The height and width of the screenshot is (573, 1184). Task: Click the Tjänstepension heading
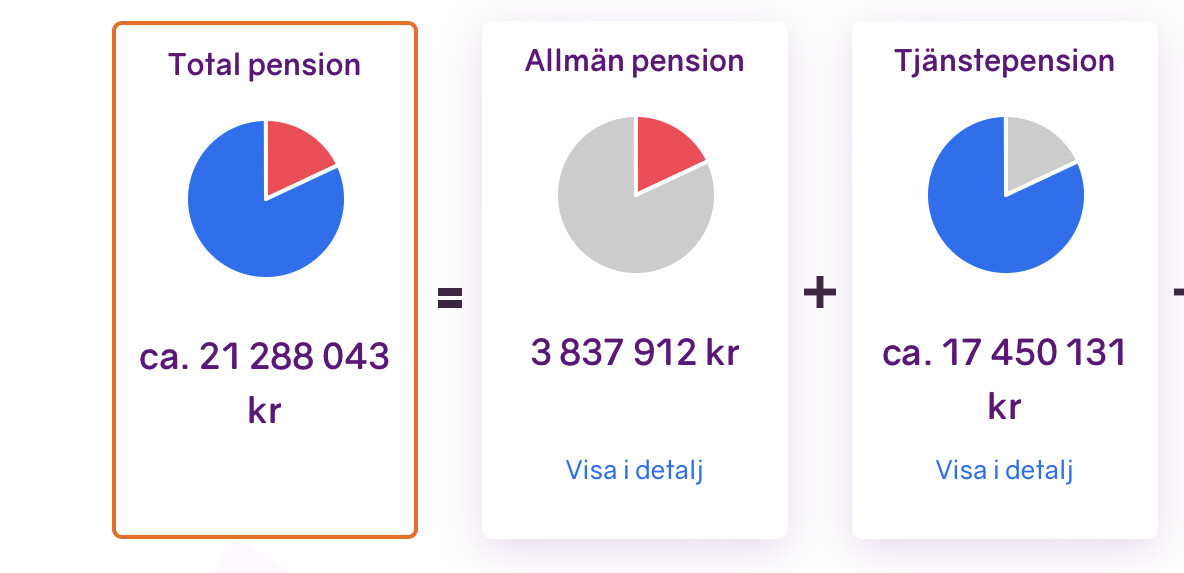1004,62
